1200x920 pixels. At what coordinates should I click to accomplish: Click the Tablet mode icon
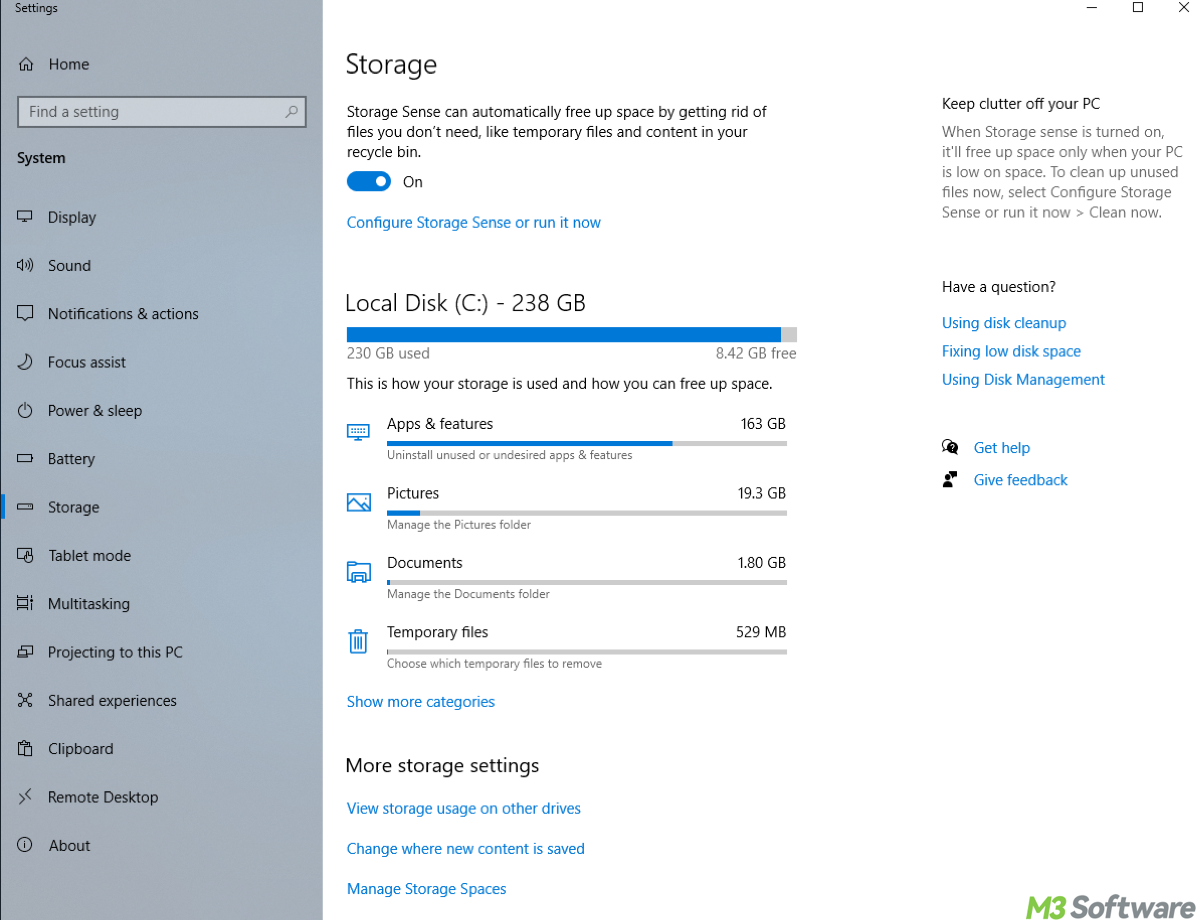[26, 555]
